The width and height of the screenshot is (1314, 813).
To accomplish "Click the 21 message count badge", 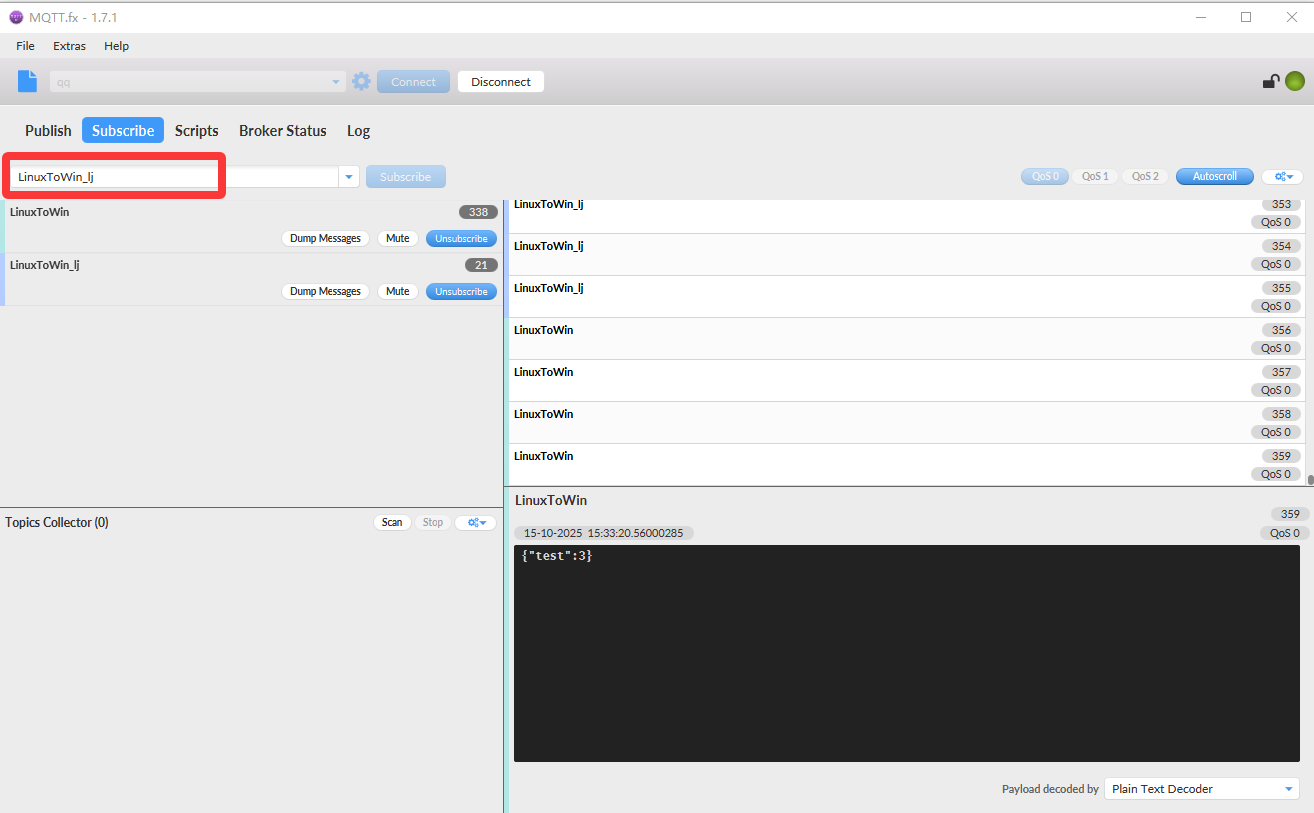I will (481, 265).
